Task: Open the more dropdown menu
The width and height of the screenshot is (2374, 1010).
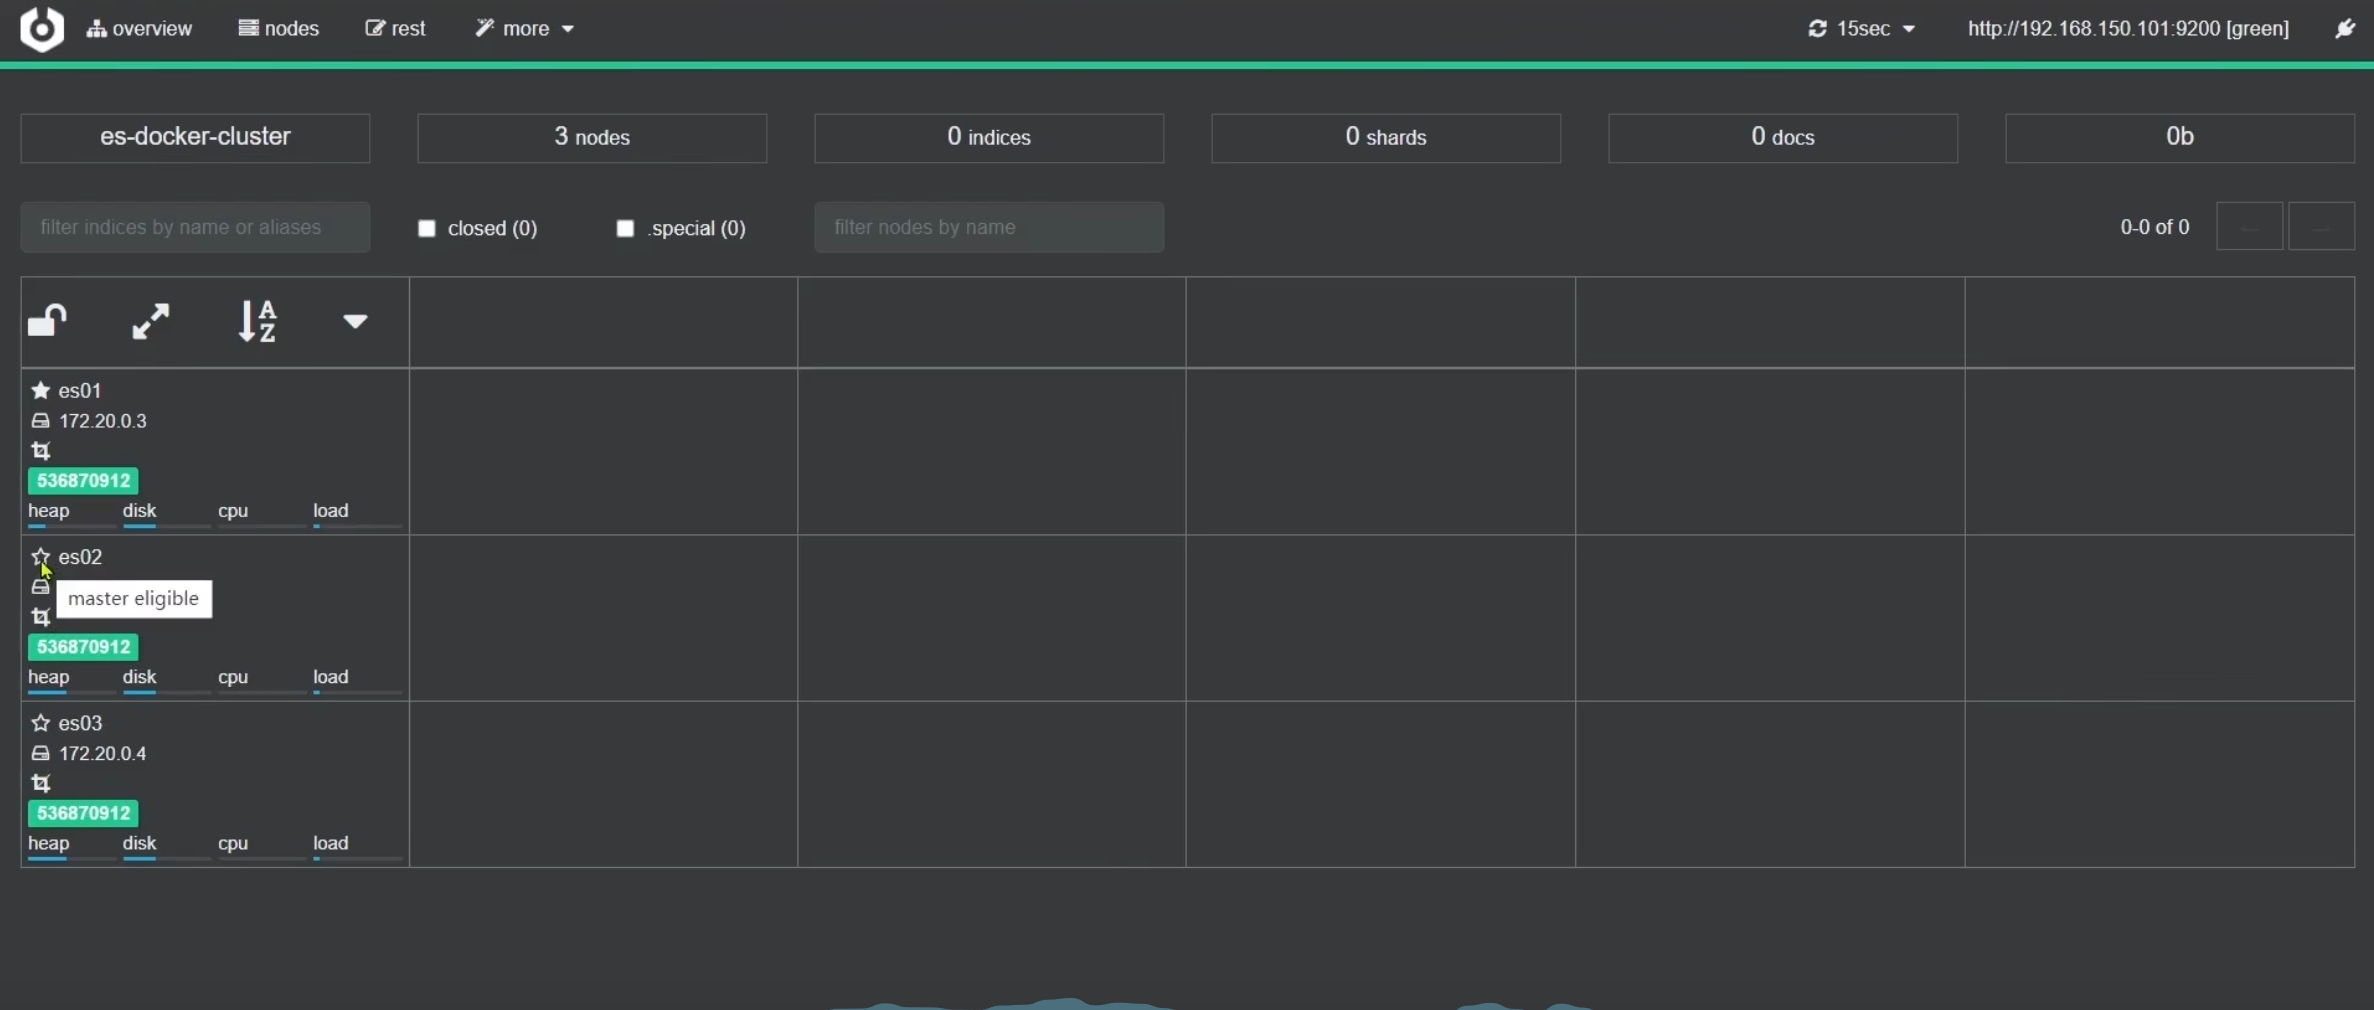Action: (x=525, y=28)
